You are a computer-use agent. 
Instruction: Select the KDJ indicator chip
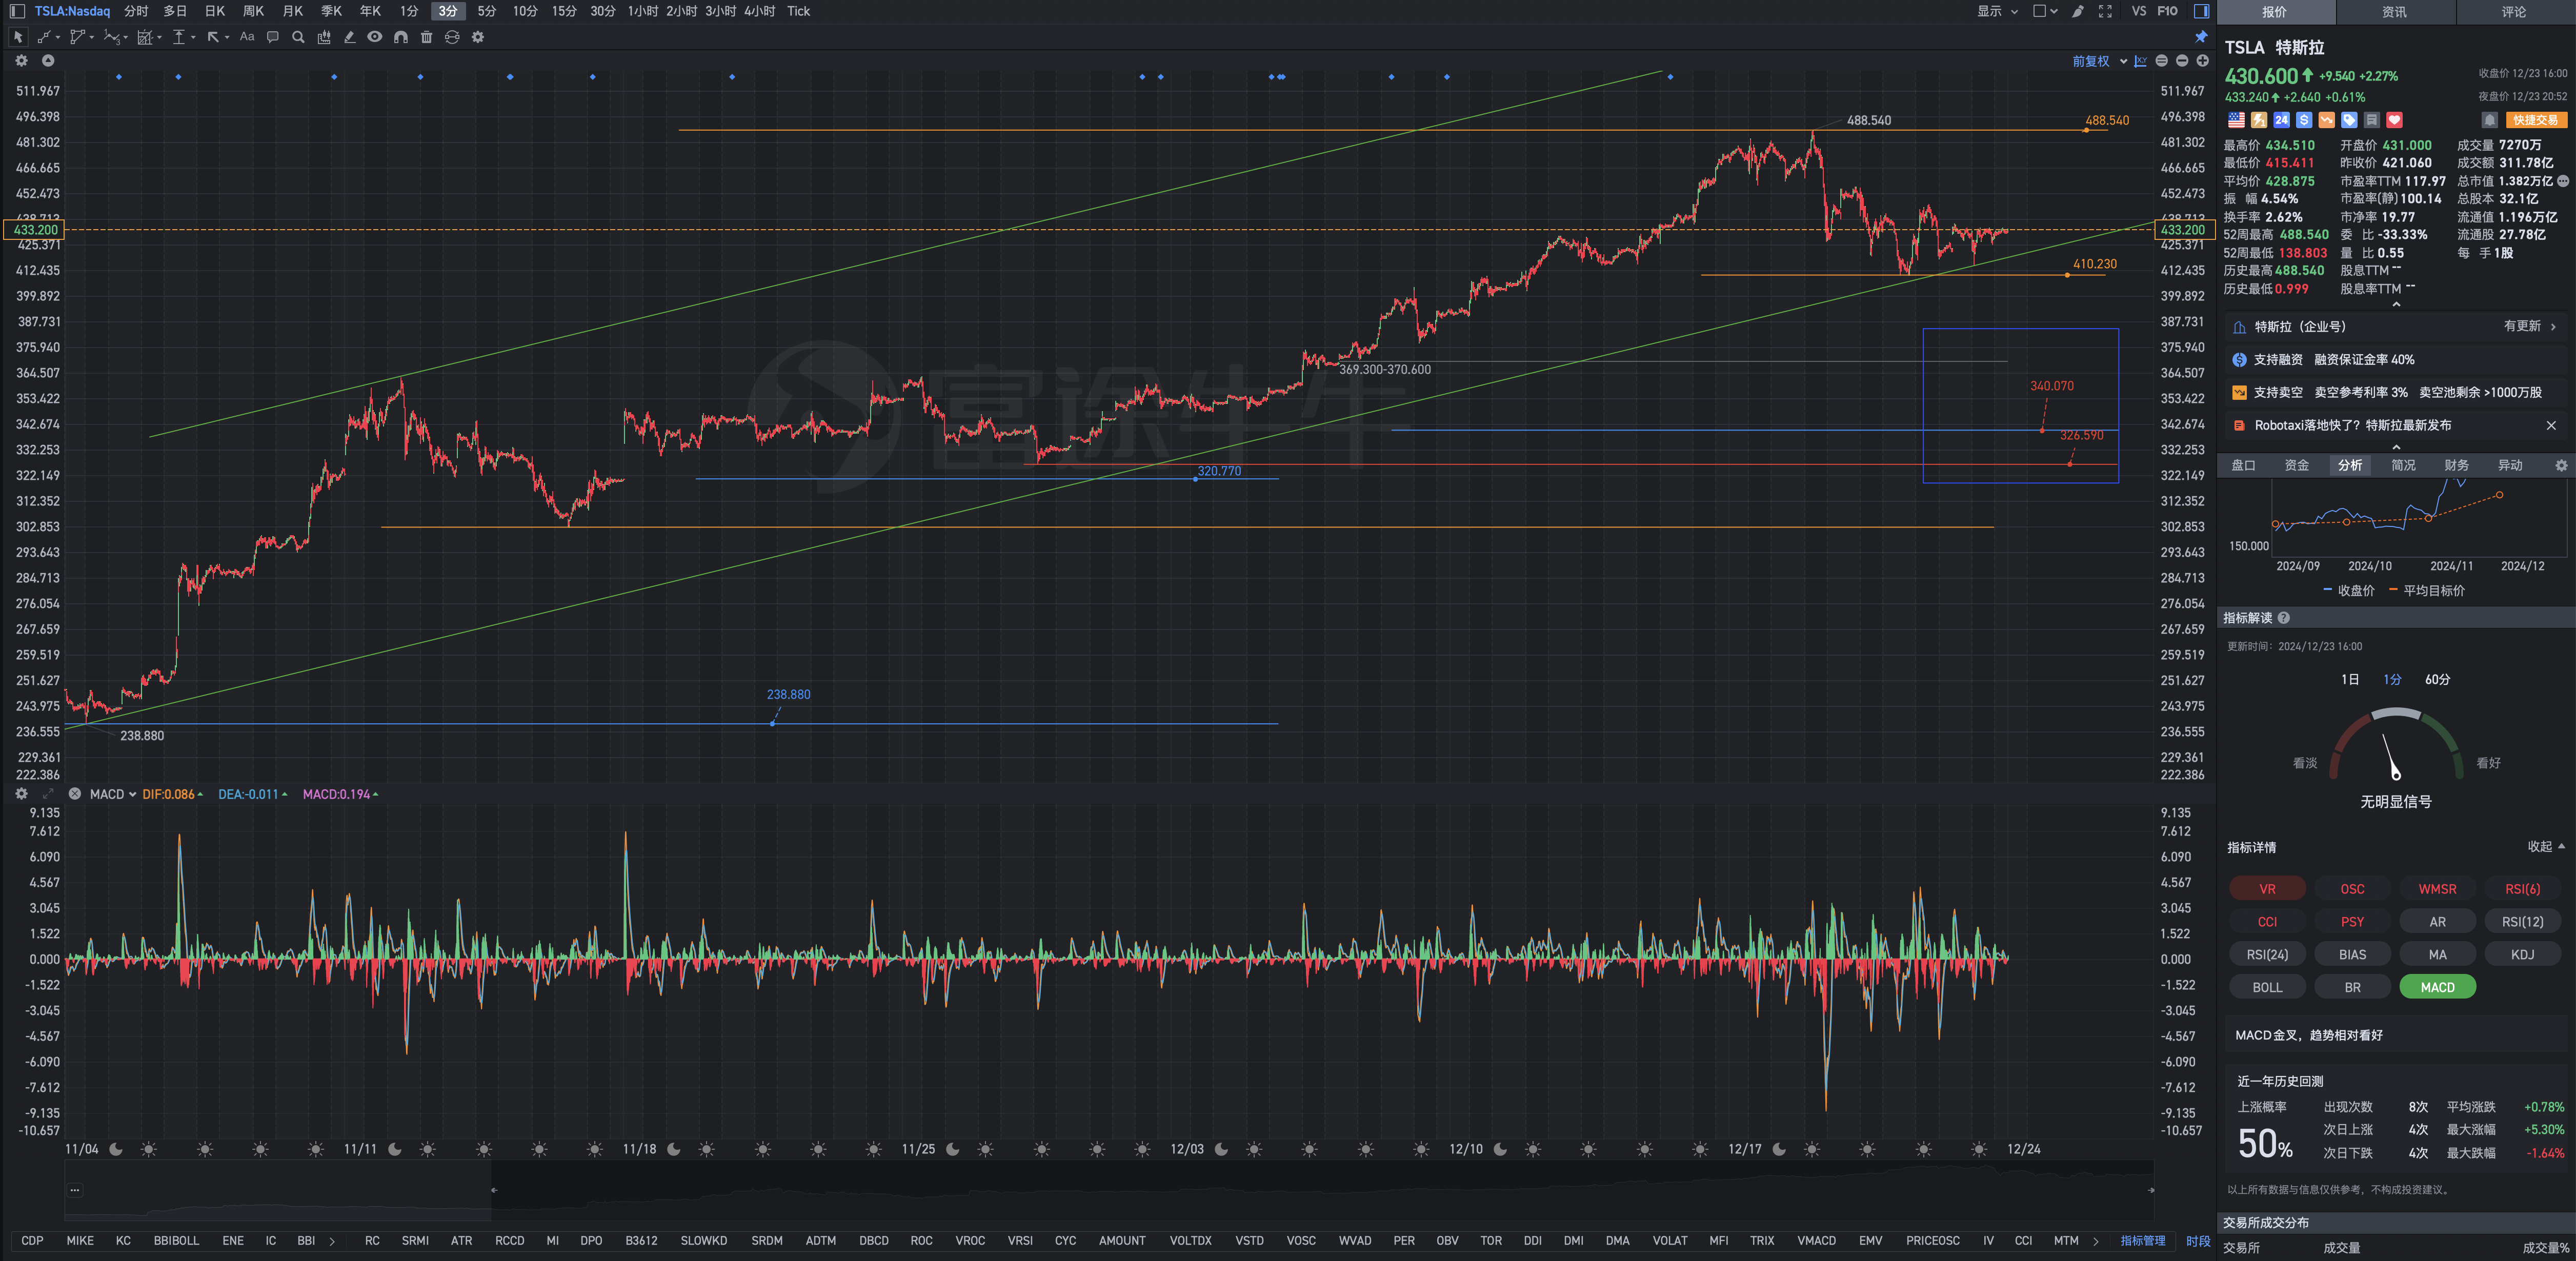(x=2522, y=955)
